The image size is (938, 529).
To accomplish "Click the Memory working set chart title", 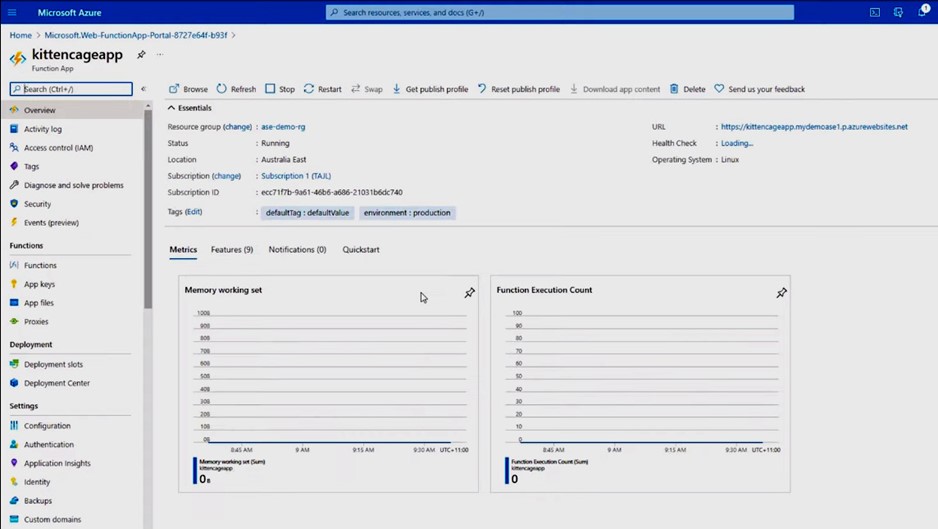I will 223,290.
